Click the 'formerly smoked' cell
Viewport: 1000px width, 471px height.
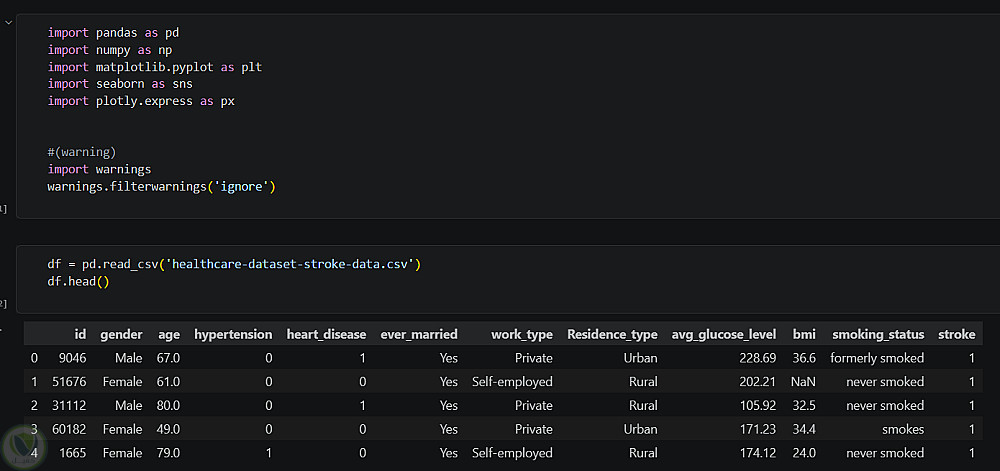tap(877, 358)
